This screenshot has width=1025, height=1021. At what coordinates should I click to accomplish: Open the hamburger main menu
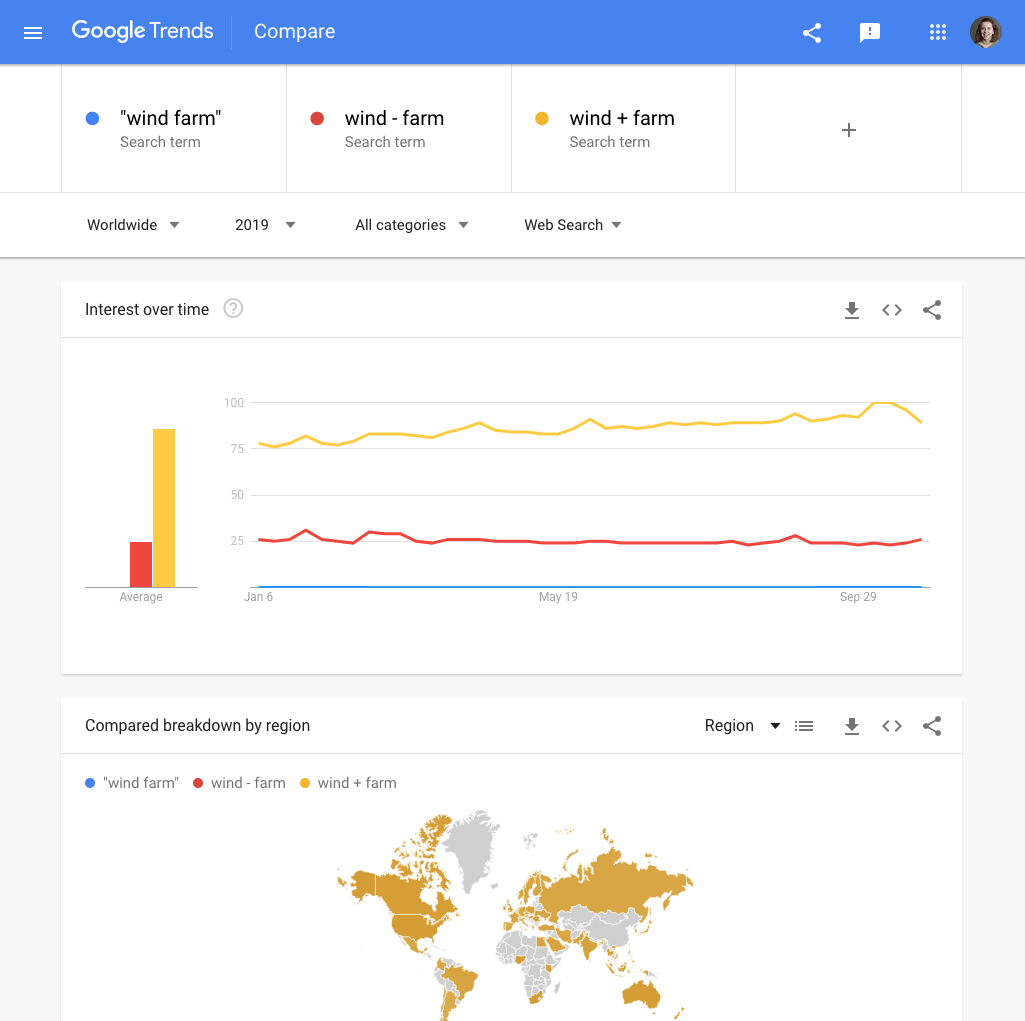33,33
